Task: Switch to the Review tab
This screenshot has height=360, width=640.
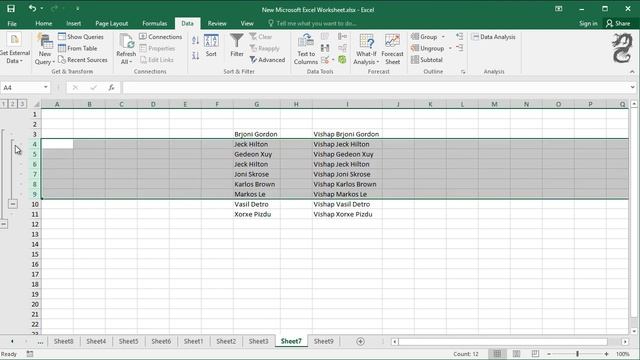Action: (x=217, y=23)
